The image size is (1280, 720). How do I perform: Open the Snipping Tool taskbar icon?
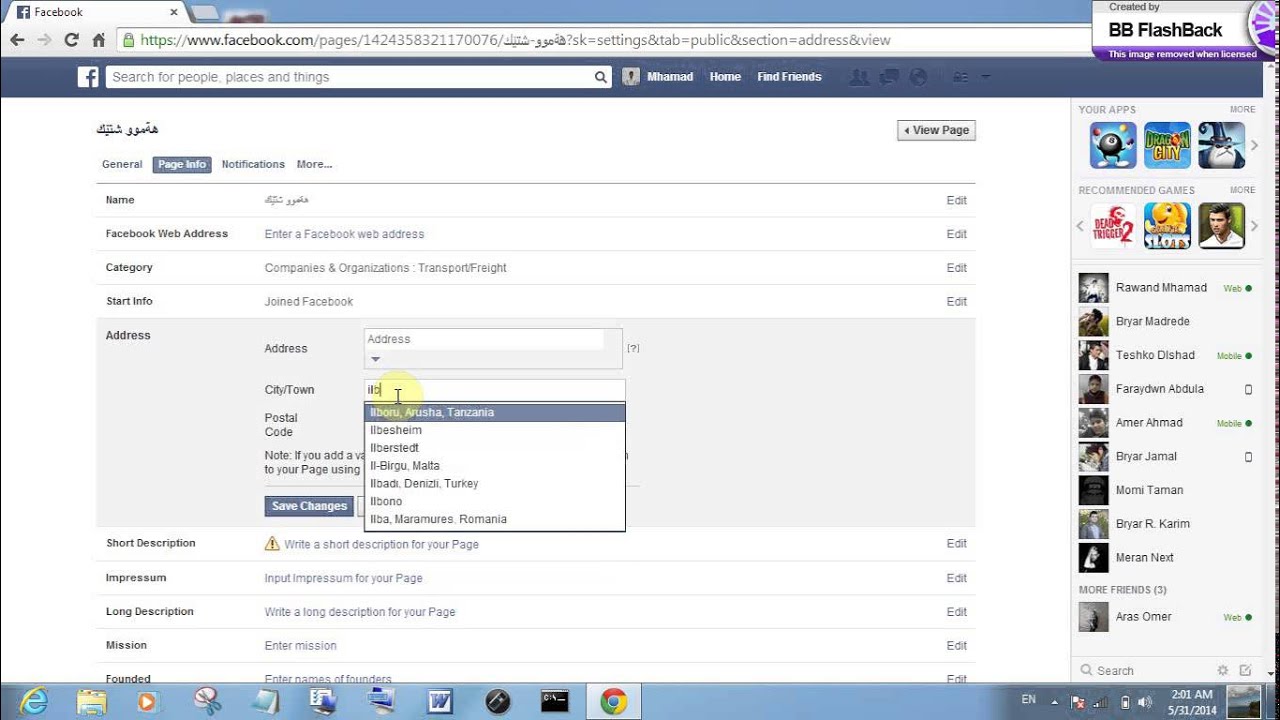pos(207,701)
